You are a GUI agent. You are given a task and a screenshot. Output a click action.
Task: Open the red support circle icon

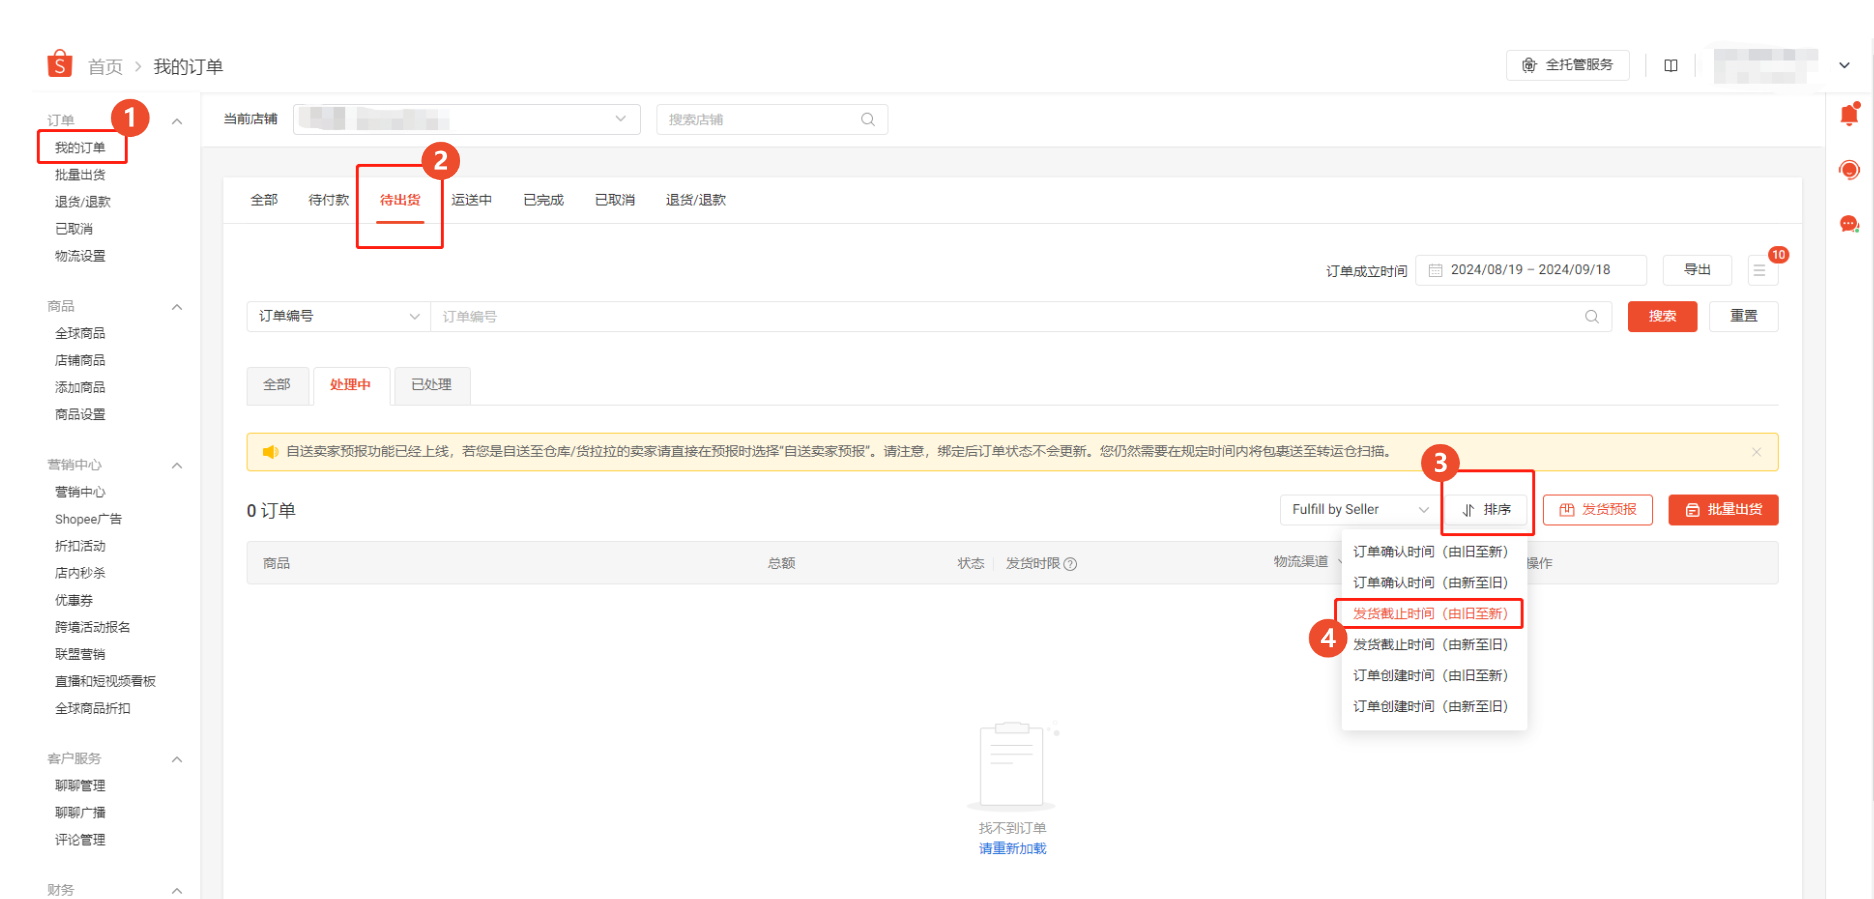tap(1849, 170)
